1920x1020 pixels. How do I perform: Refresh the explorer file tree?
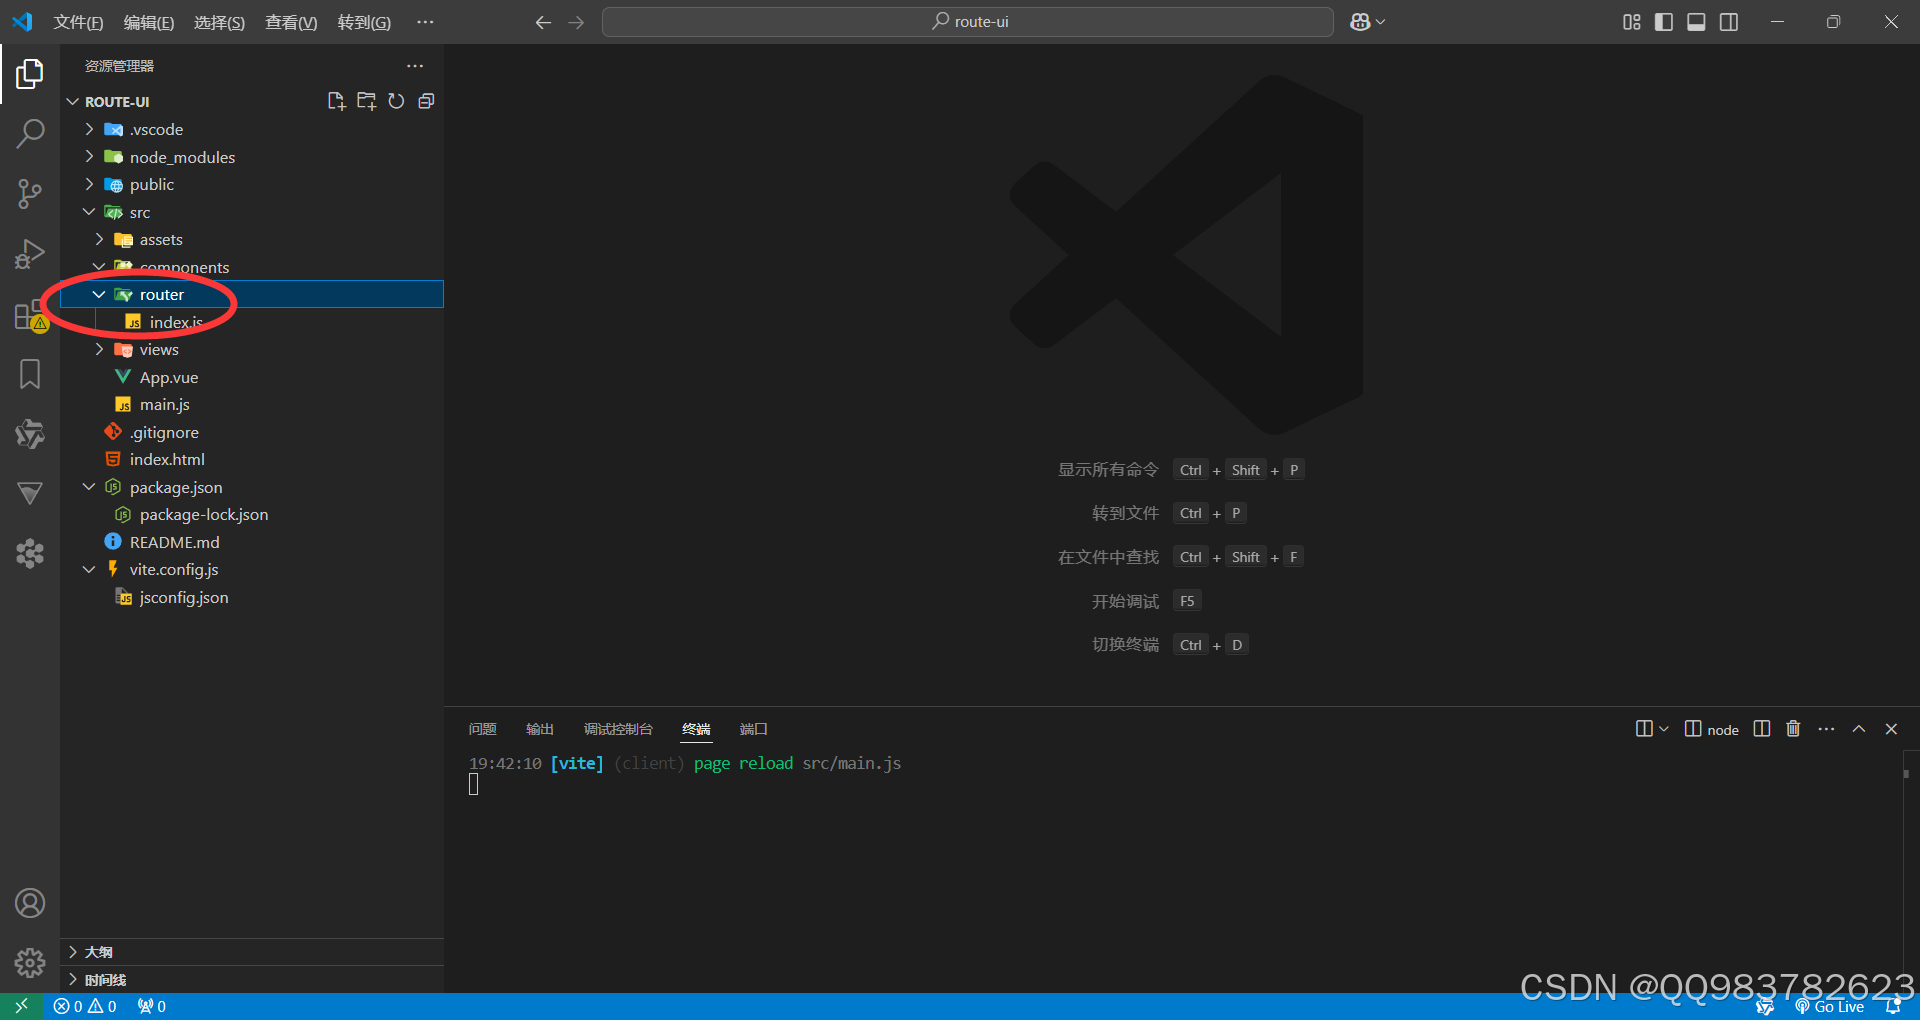point(396,101)
